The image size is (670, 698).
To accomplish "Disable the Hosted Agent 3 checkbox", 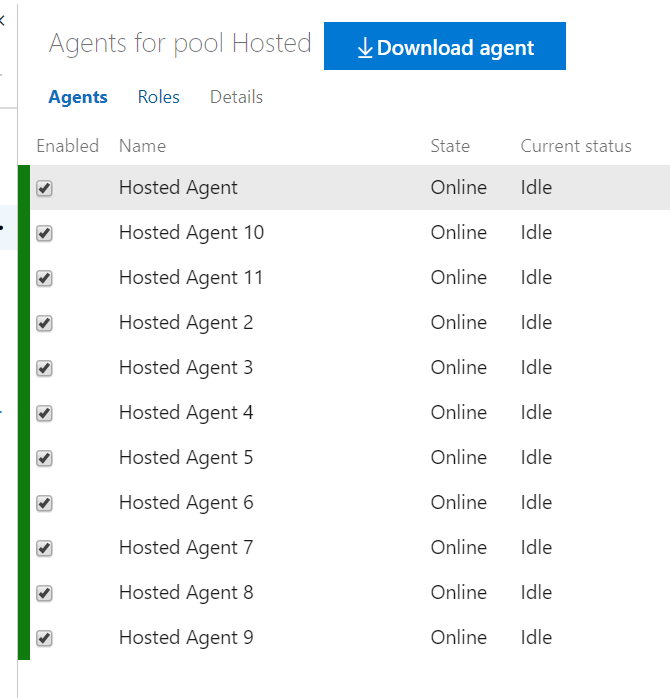I will point(44,368).
